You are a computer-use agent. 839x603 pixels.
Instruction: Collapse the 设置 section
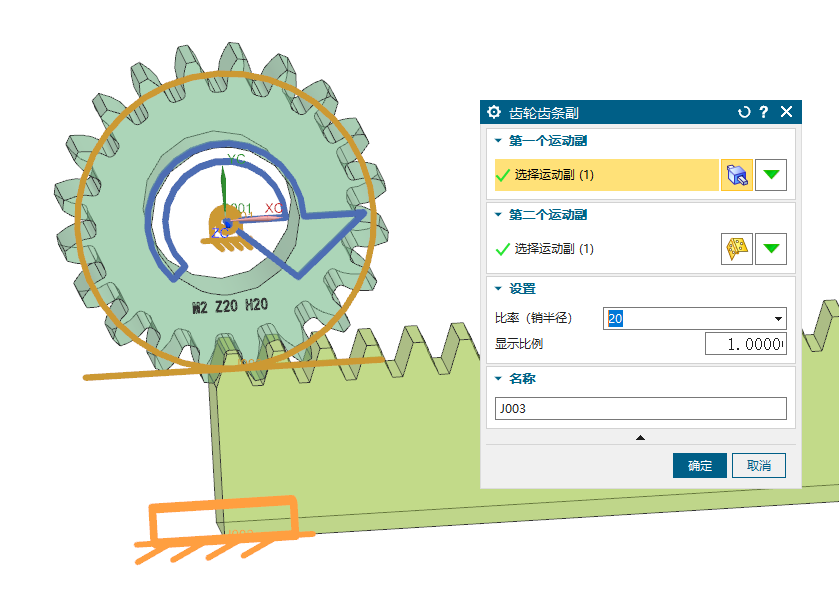498,289
